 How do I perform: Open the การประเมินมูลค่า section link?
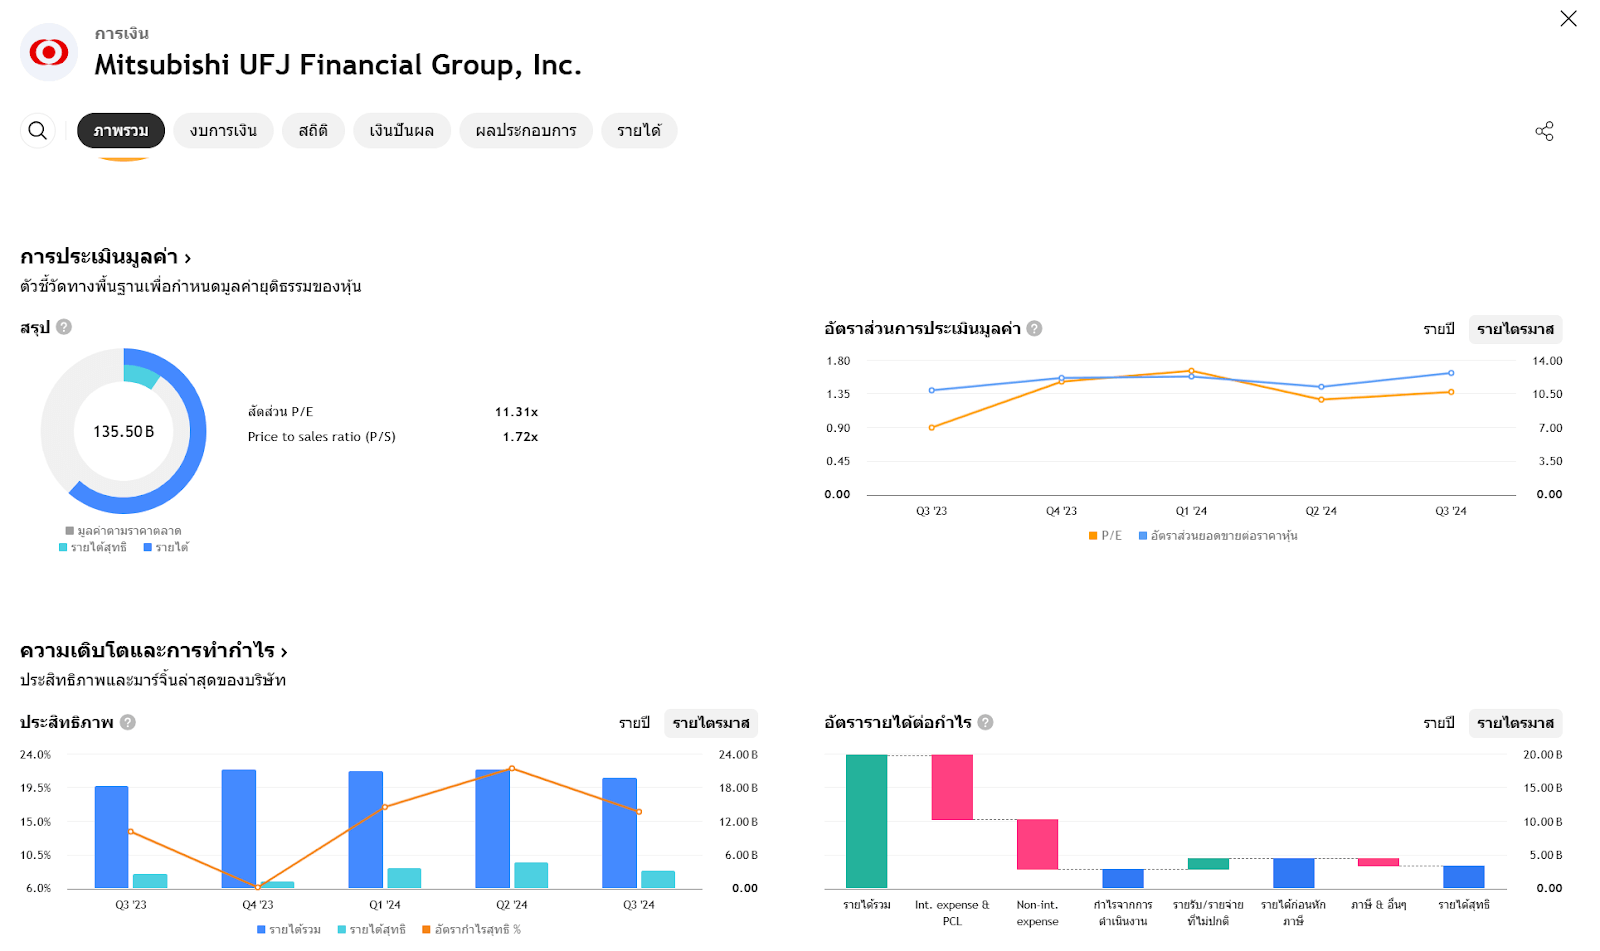pyautogui.click(x=105, y=257)
